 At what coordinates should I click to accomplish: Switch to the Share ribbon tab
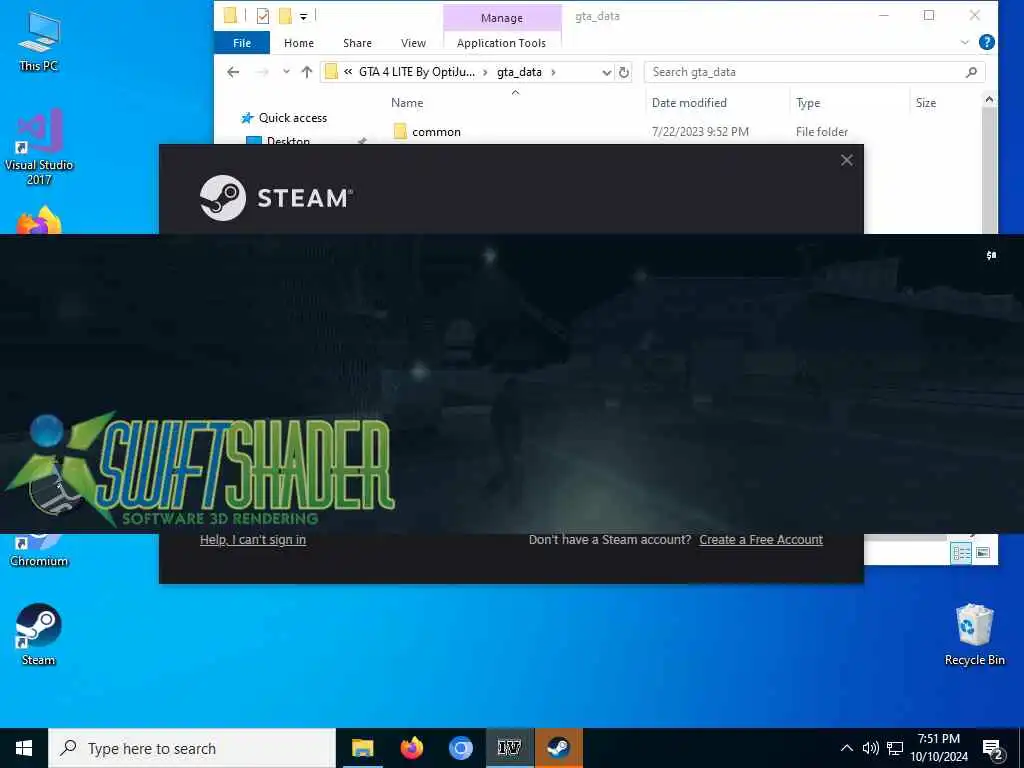357,43
